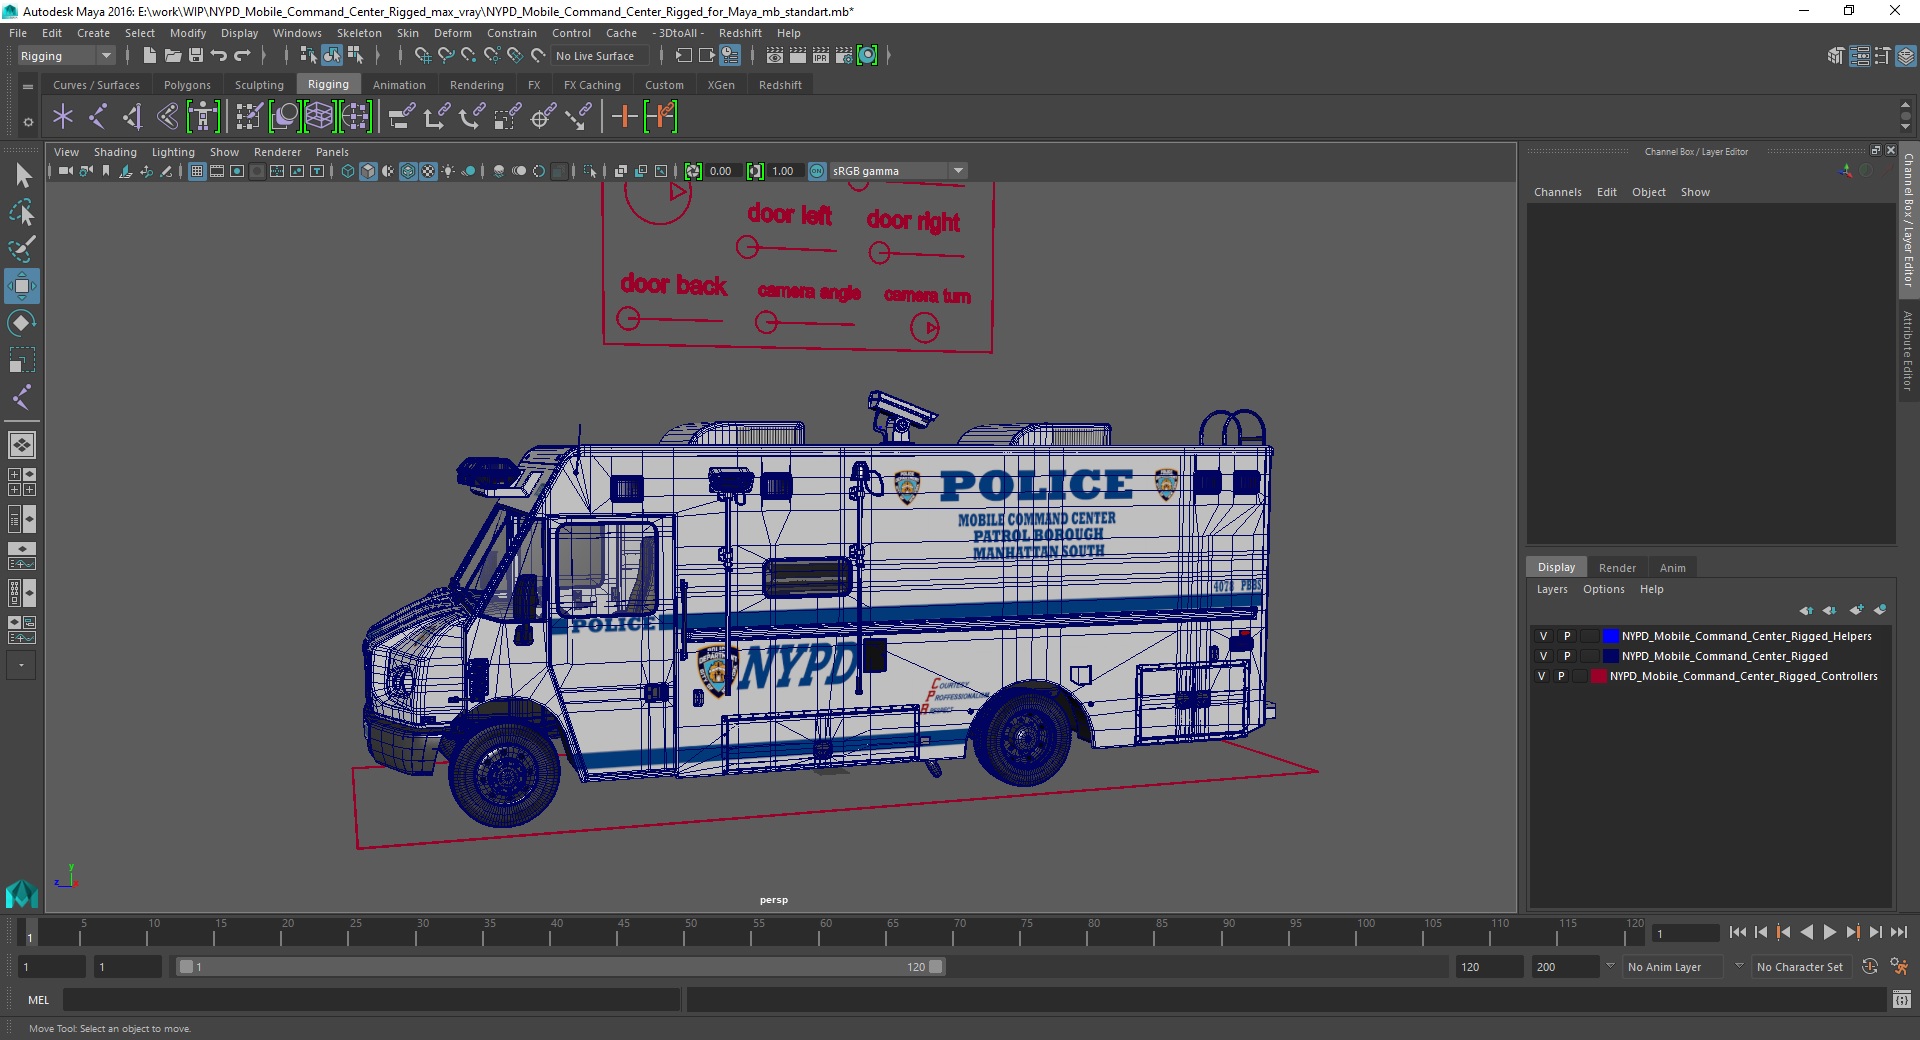
Task: Open the Skeleton menu
Action: point(359,33)
